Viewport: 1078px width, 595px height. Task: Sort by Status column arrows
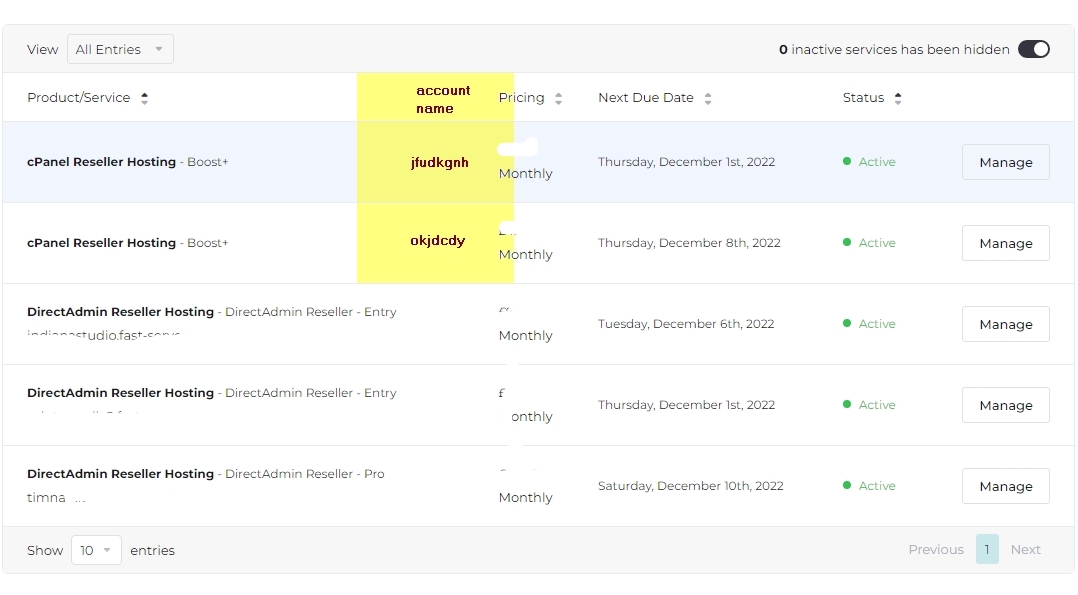(x=898, y=98)
